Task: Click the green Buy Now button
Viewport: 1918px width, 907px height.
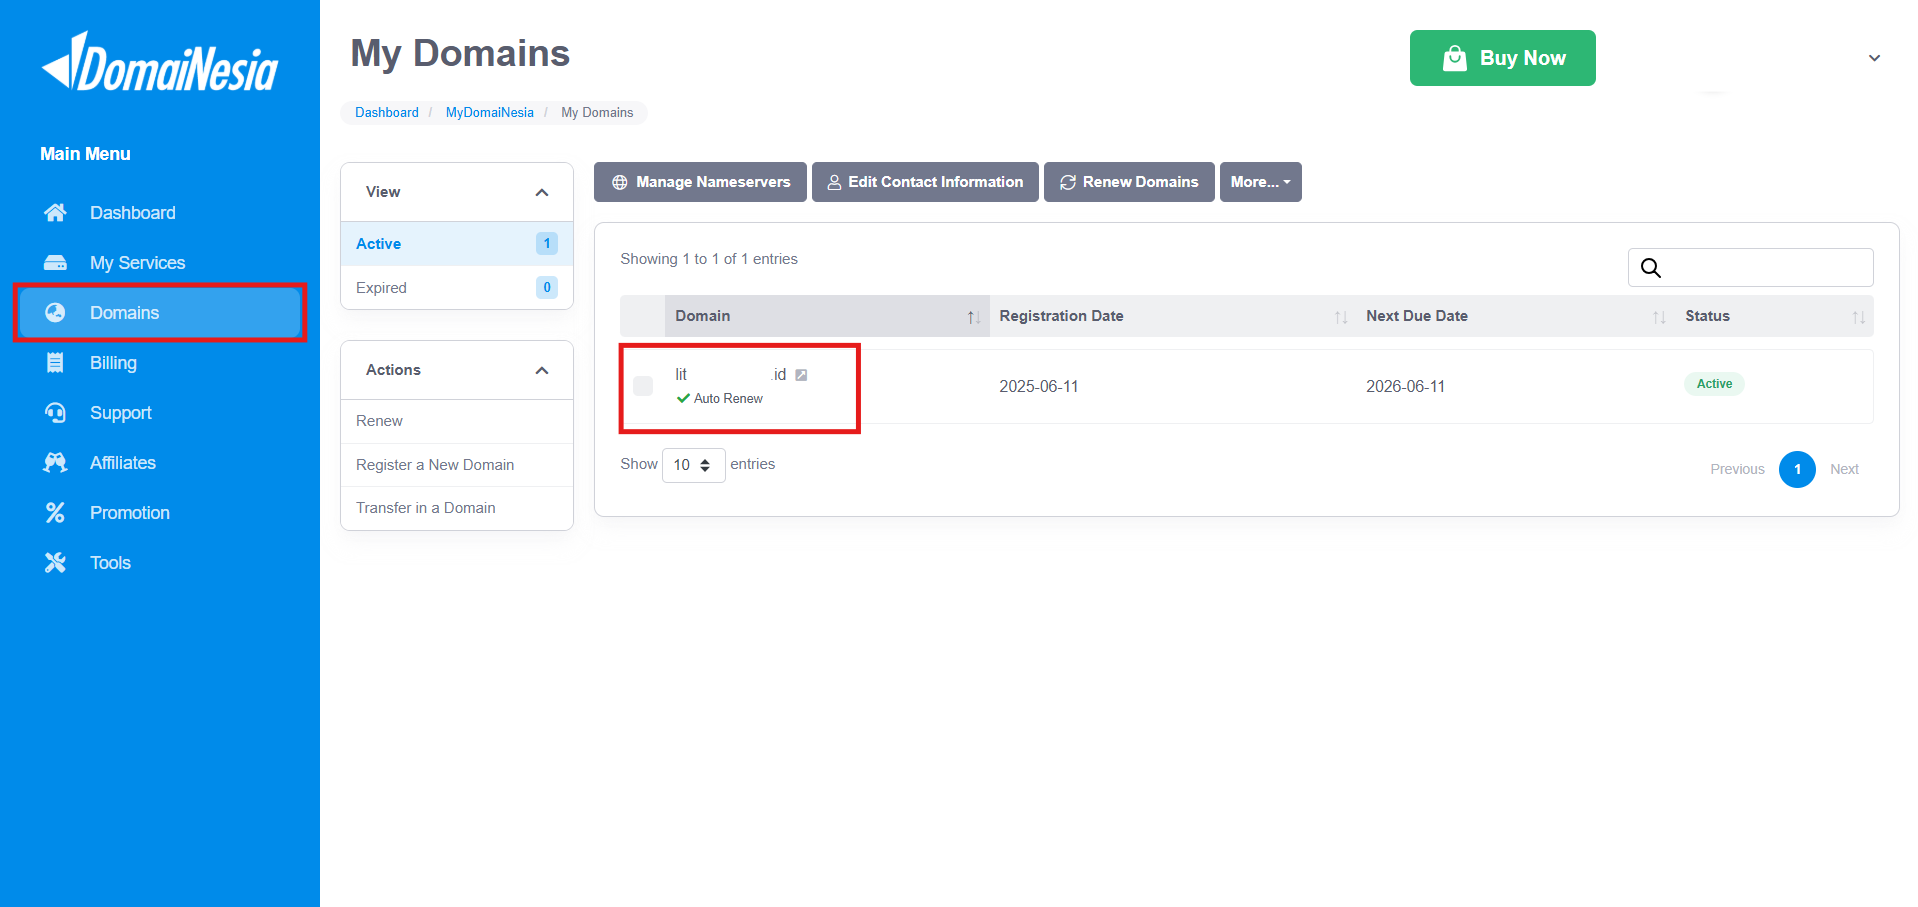Action: click(1502, 58)
